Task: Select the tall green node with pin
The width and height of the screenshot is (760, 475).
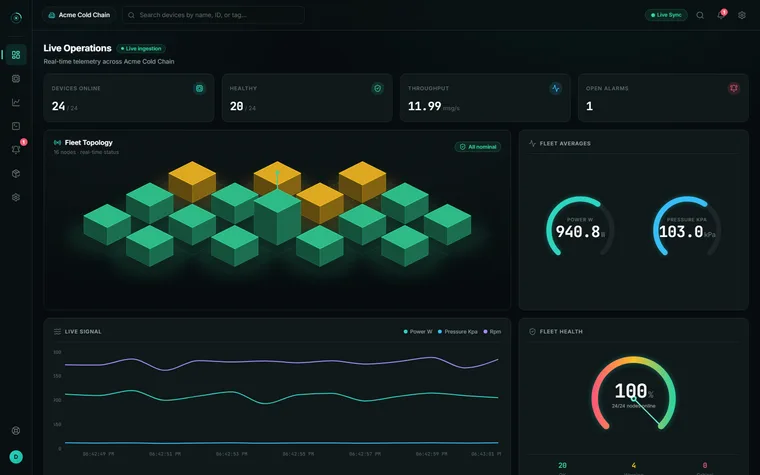Action: coord(277,217)
